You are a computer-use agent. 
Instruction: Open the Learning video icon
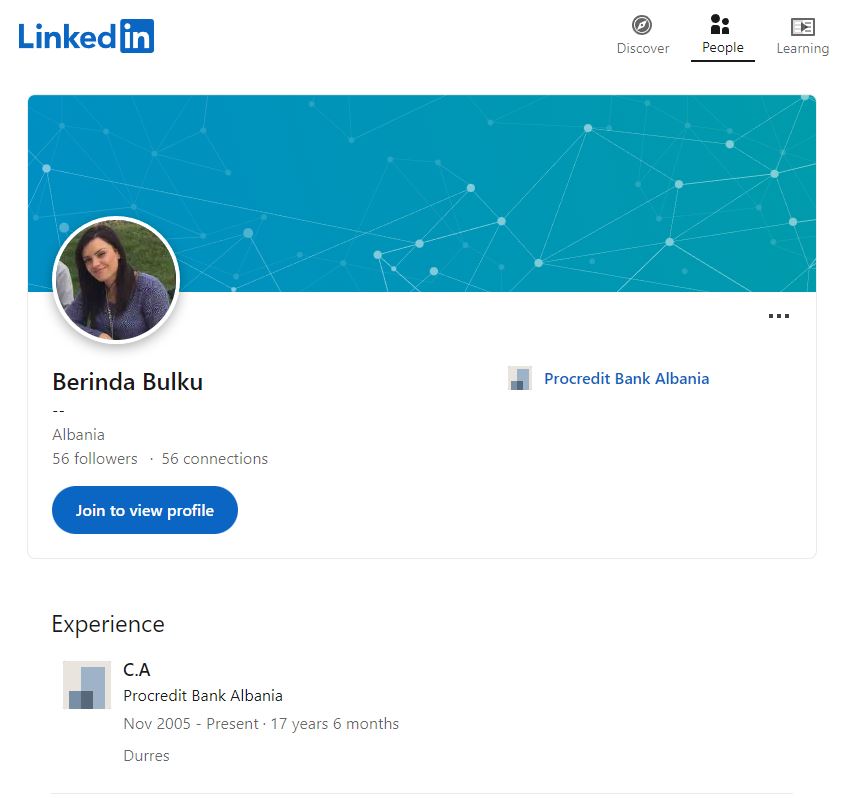point(802,26)
